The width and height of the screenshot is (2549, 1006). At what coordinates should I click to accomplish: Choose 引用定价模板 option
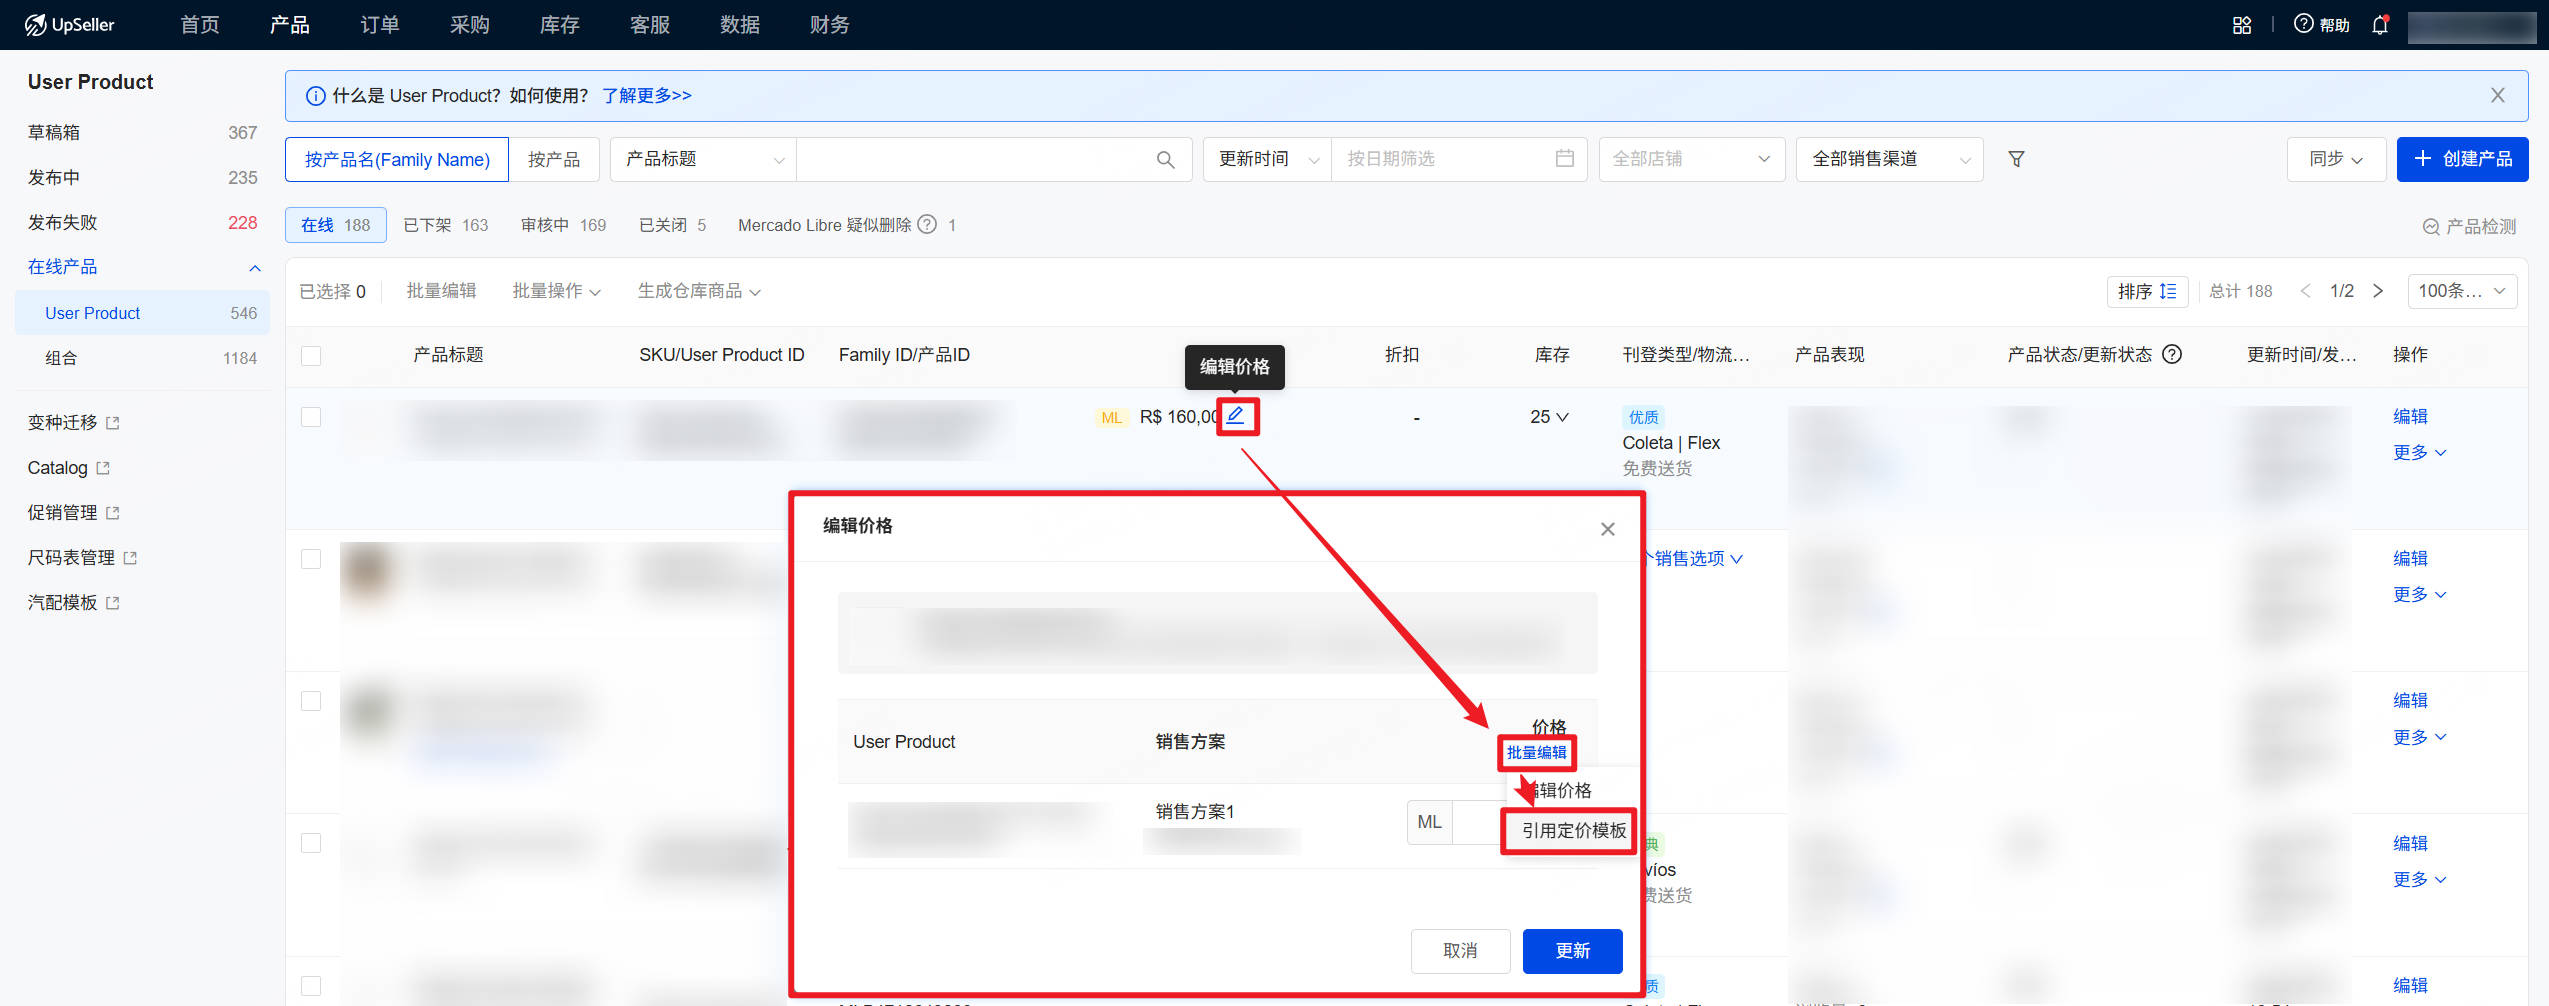pyautogui.click(x=1573, y=831)
